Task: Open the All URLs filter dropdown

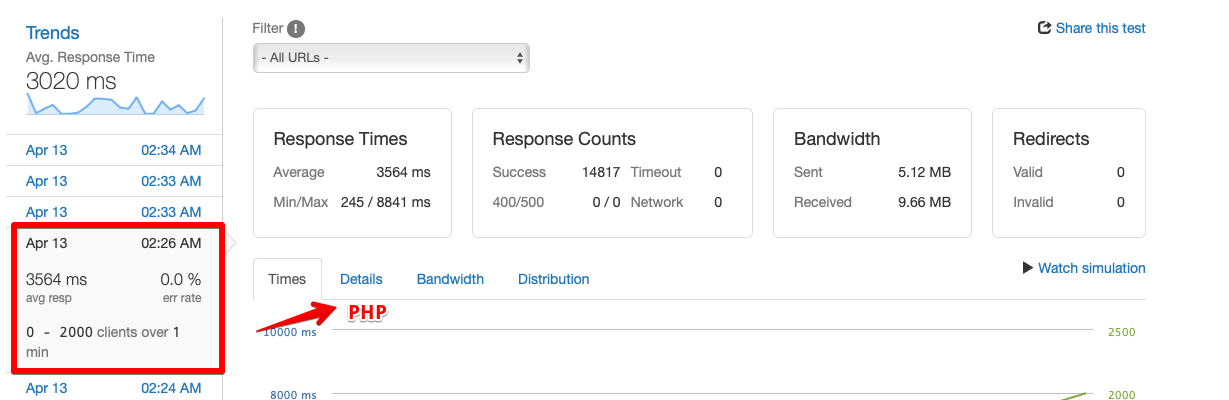Action: click(x=391, y=58)
